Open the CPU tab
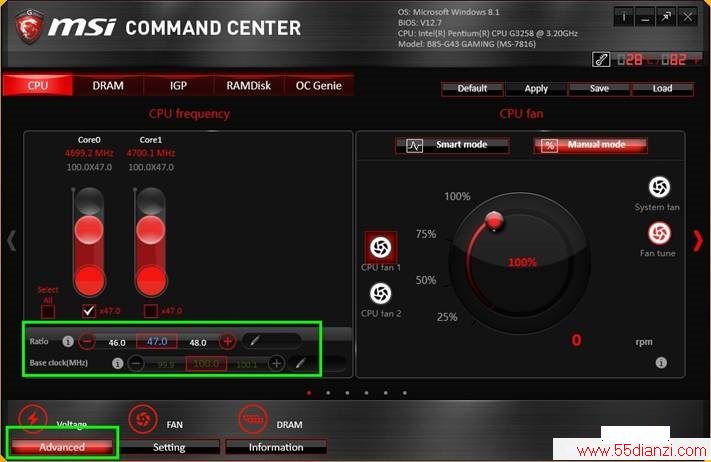 tap(38, 86)
